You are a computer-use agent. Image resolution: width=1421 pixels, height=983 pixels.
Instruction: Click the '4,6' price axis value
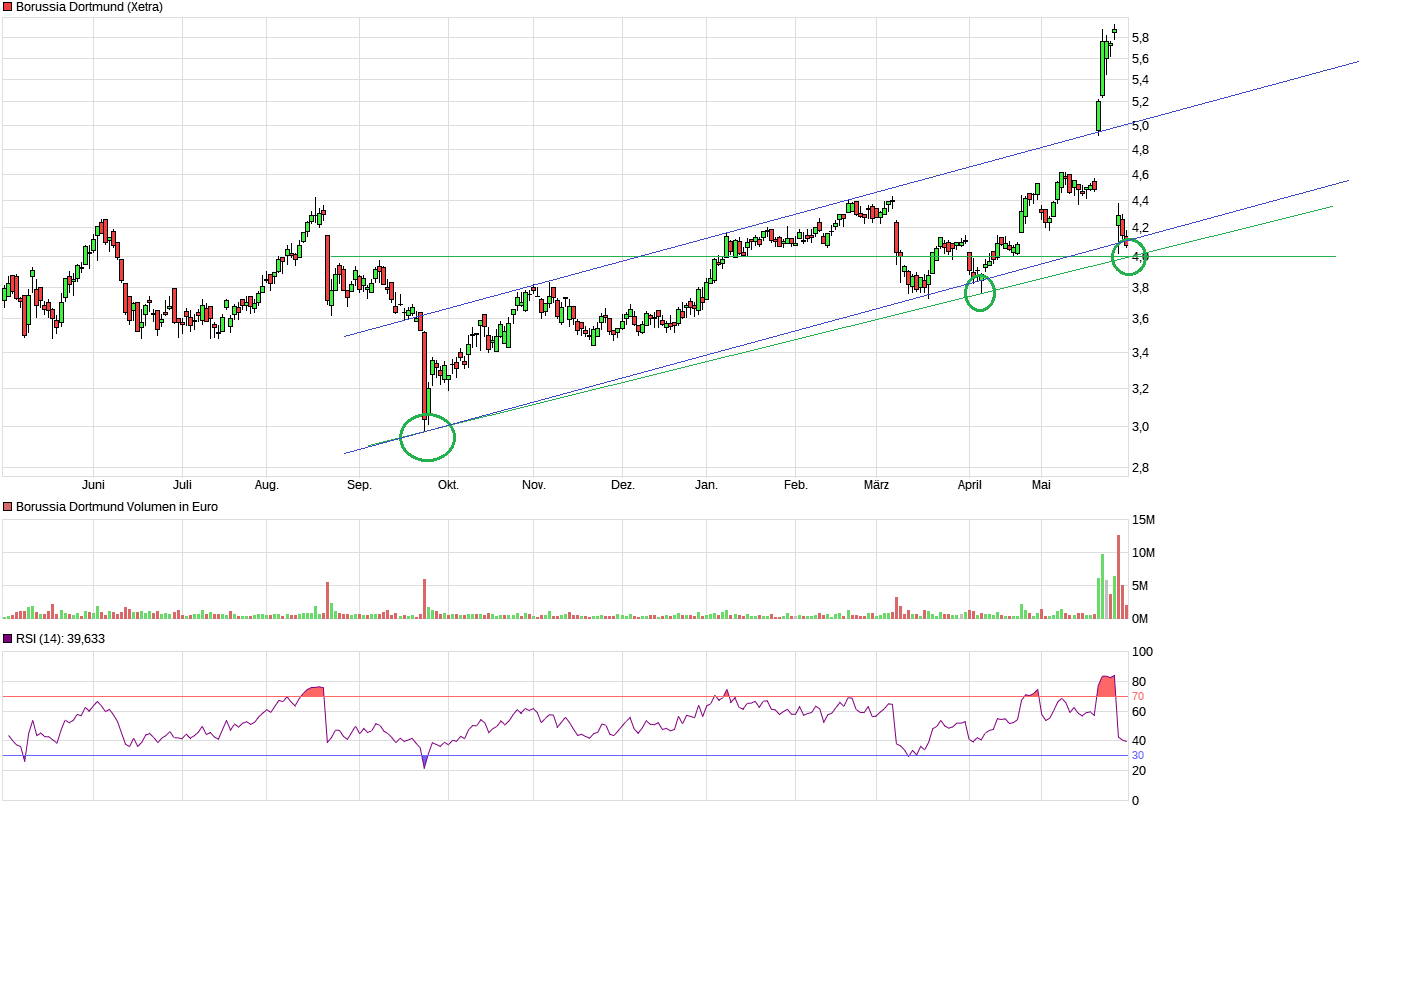(x=1140, y=175)
